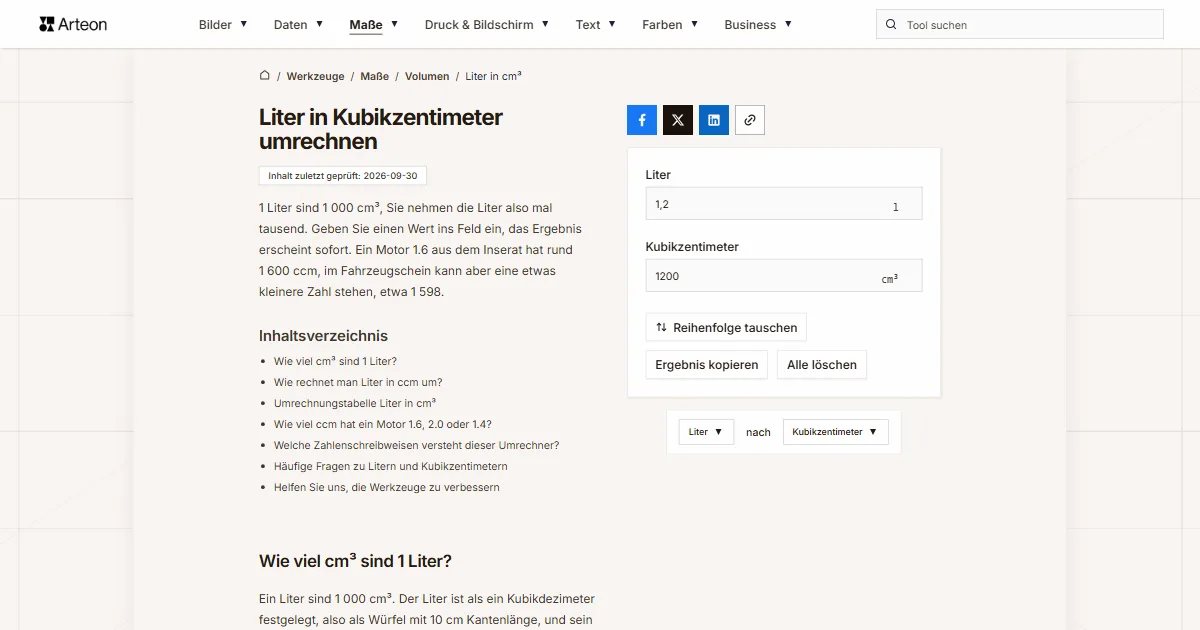Jump to 'Wie viel cm³ sind 1 Liter?'
Screen dimensions: 1200x630
coord(335,361)
